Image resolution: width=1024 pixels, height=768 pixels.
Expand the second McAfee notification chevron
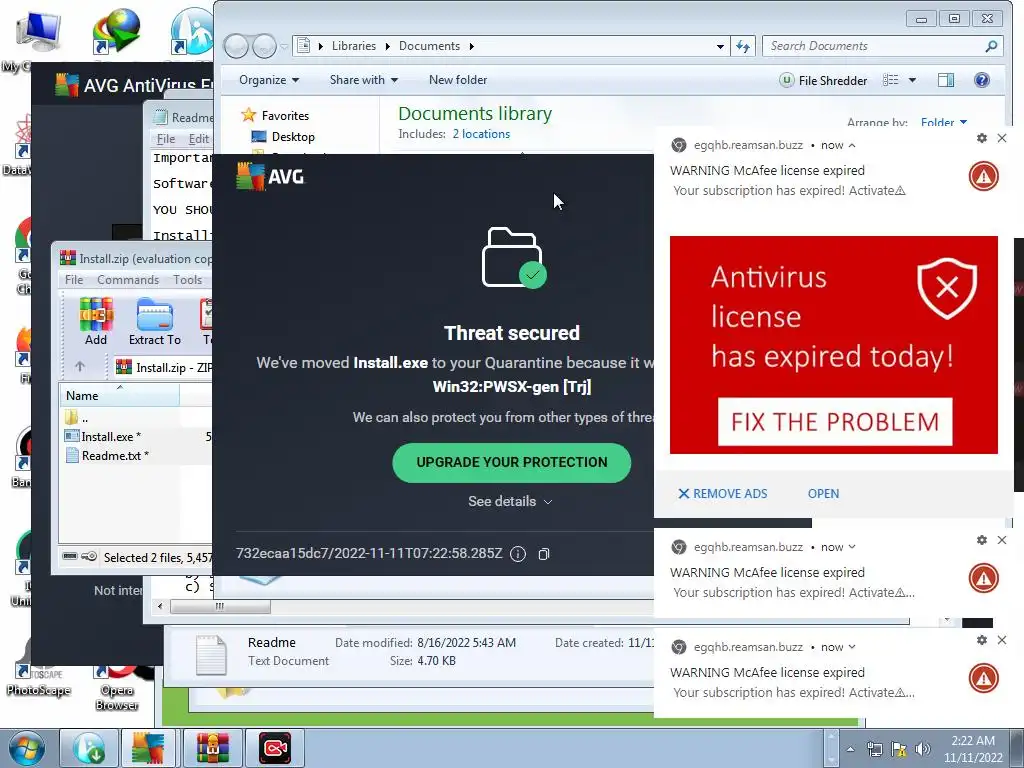point(852,547)
